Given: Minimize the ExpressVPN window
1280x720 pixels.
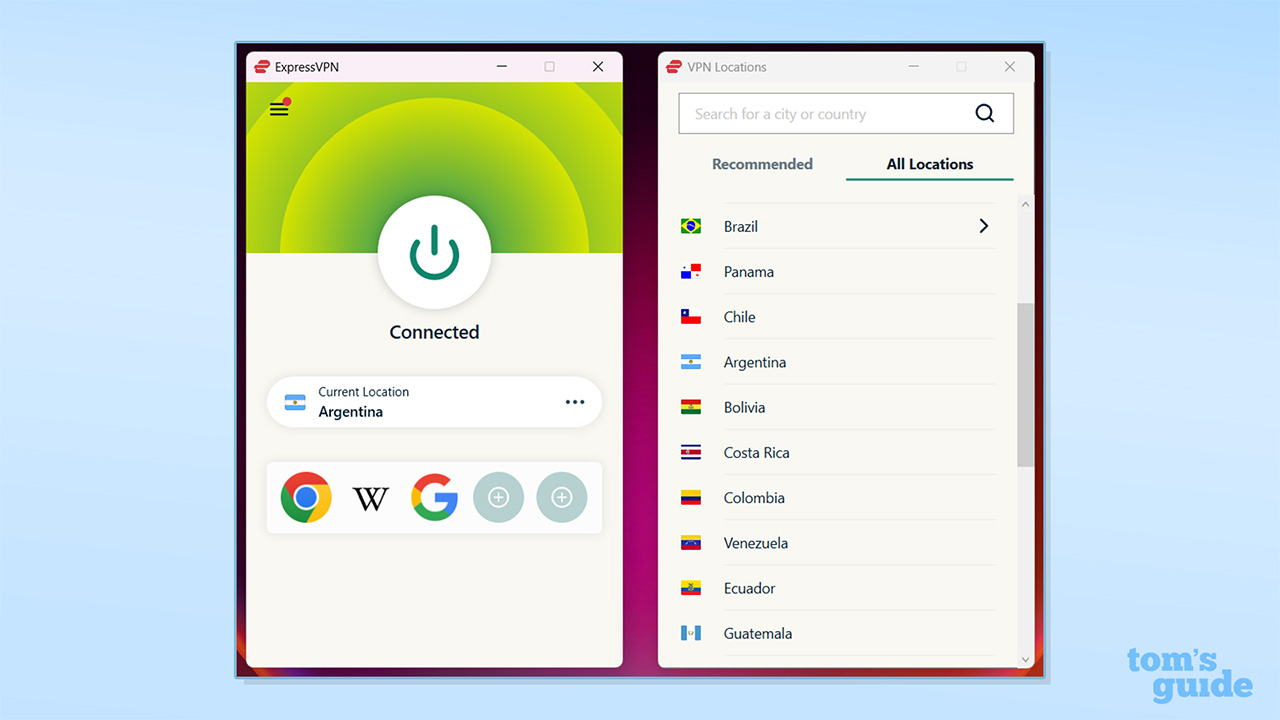Looking at the screenshot, I should (x=501, y=67).
